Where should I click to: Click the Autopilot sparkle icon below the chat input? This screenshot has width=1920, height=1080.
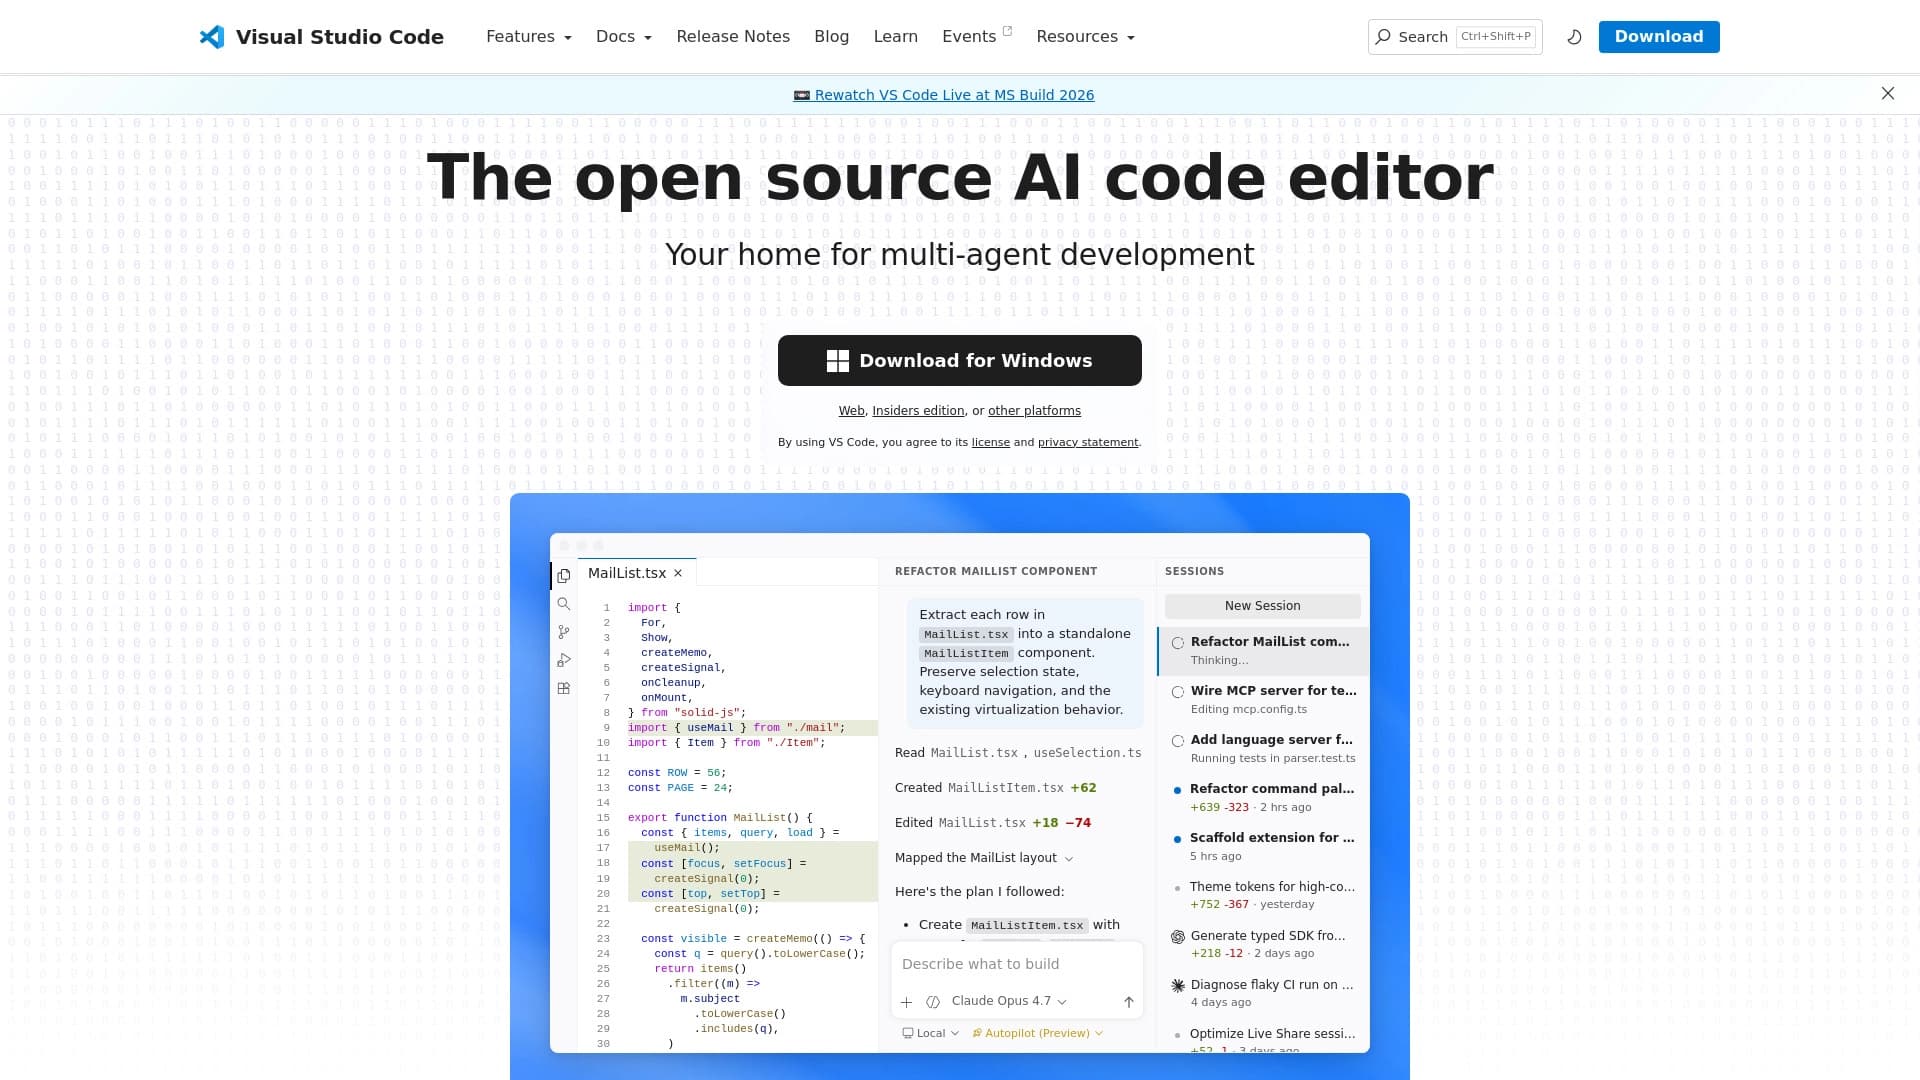977,1033
